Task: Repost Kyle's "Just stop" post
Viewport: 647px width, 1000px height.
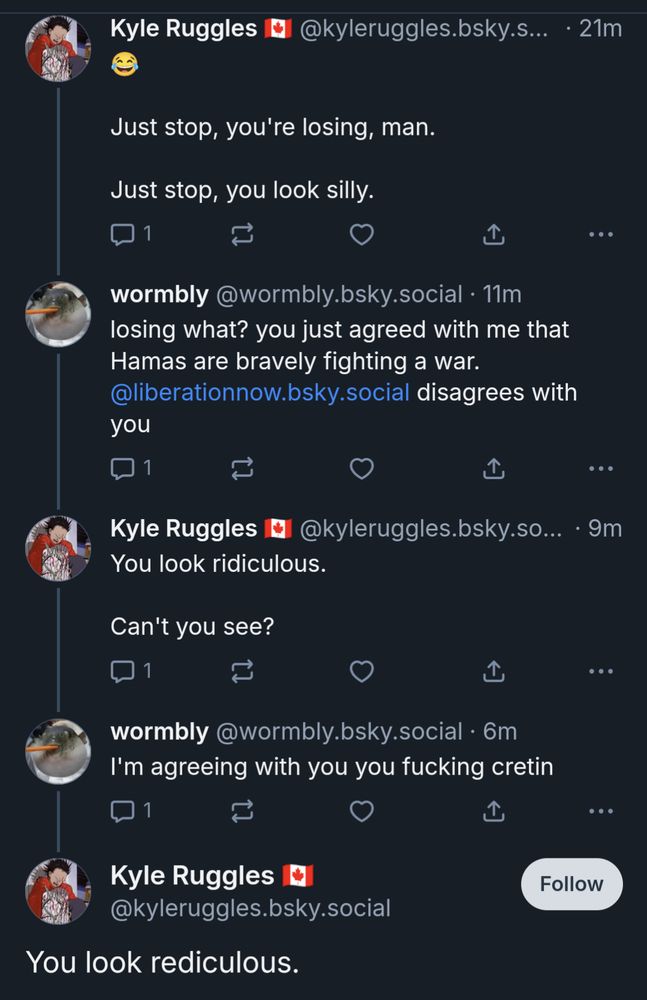Action: 242,235
